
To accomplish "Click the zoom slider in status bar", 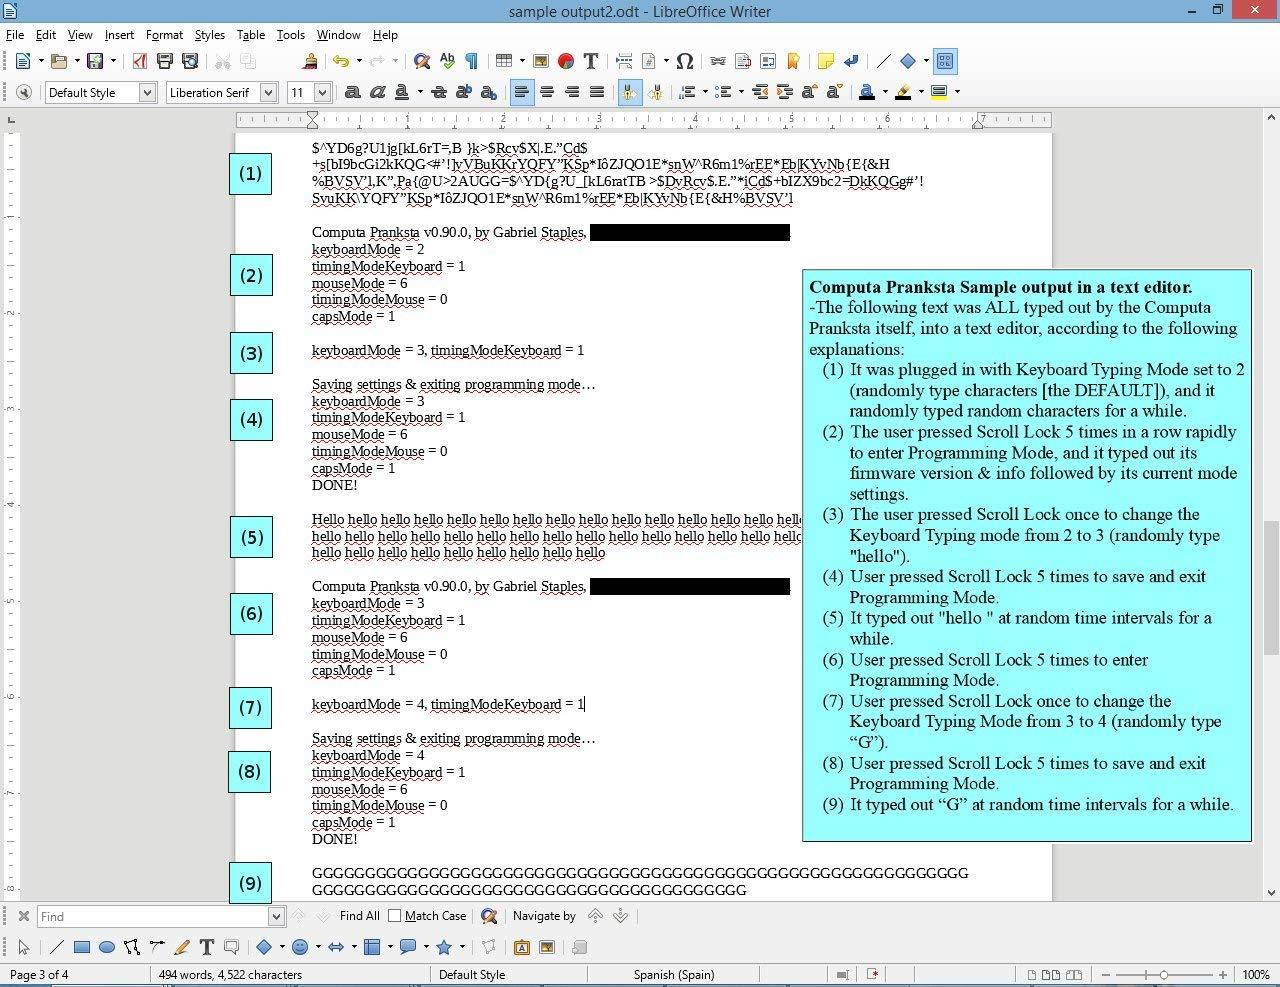I will (1163, 974).
